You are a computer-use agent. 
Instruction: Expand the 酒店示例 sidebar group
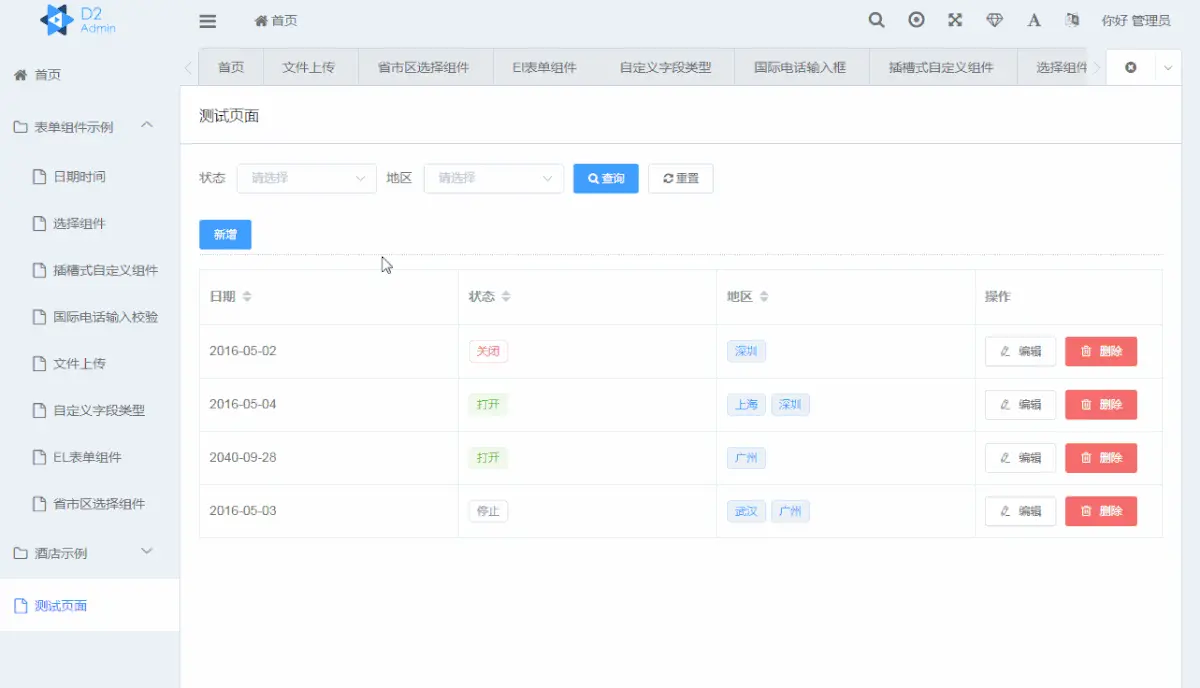pyautogui.click(x=89, y=553)
